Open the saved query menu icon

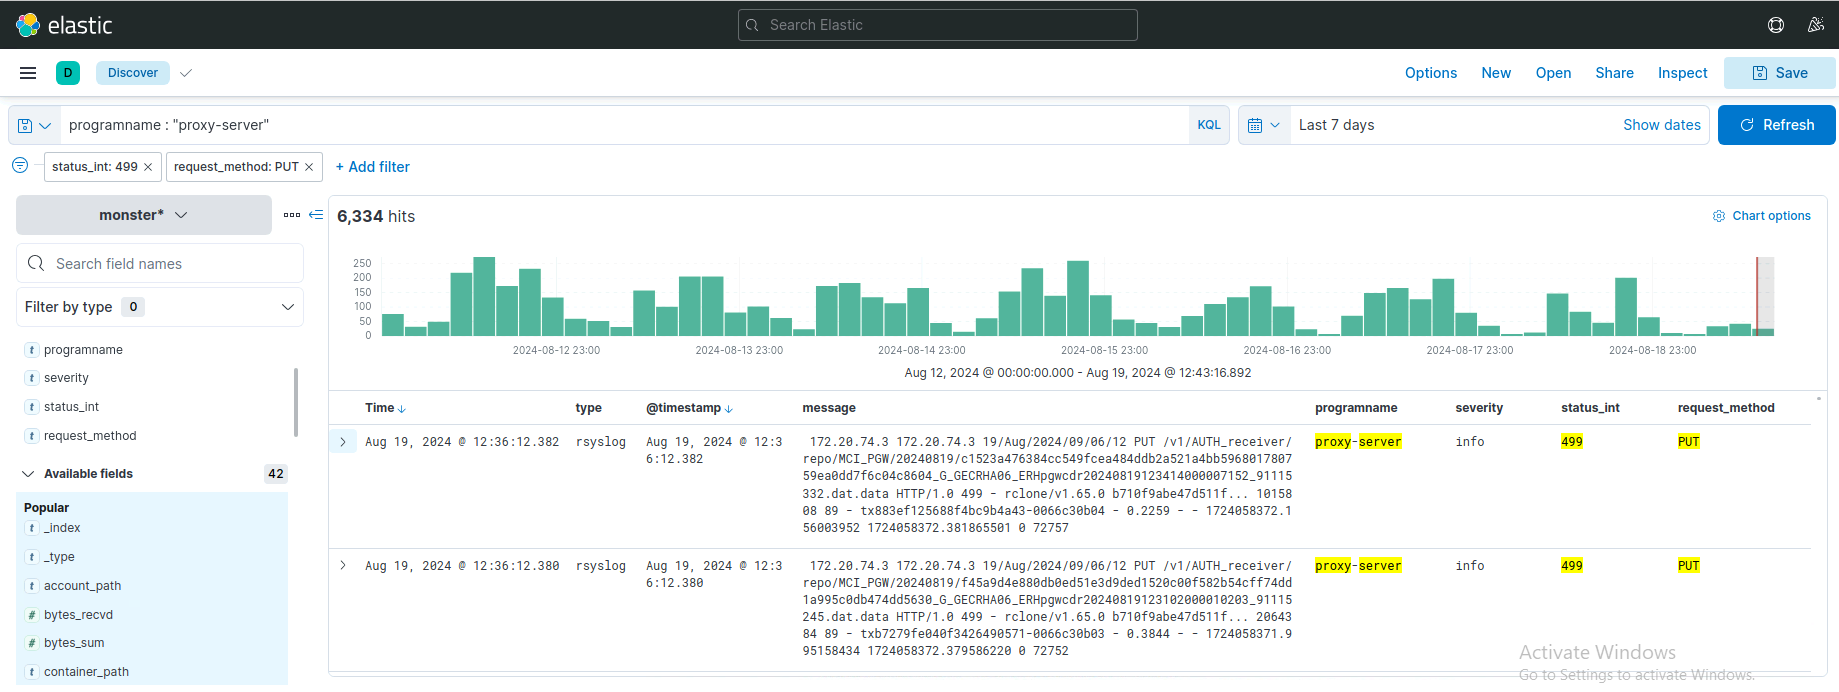(34, 125)
